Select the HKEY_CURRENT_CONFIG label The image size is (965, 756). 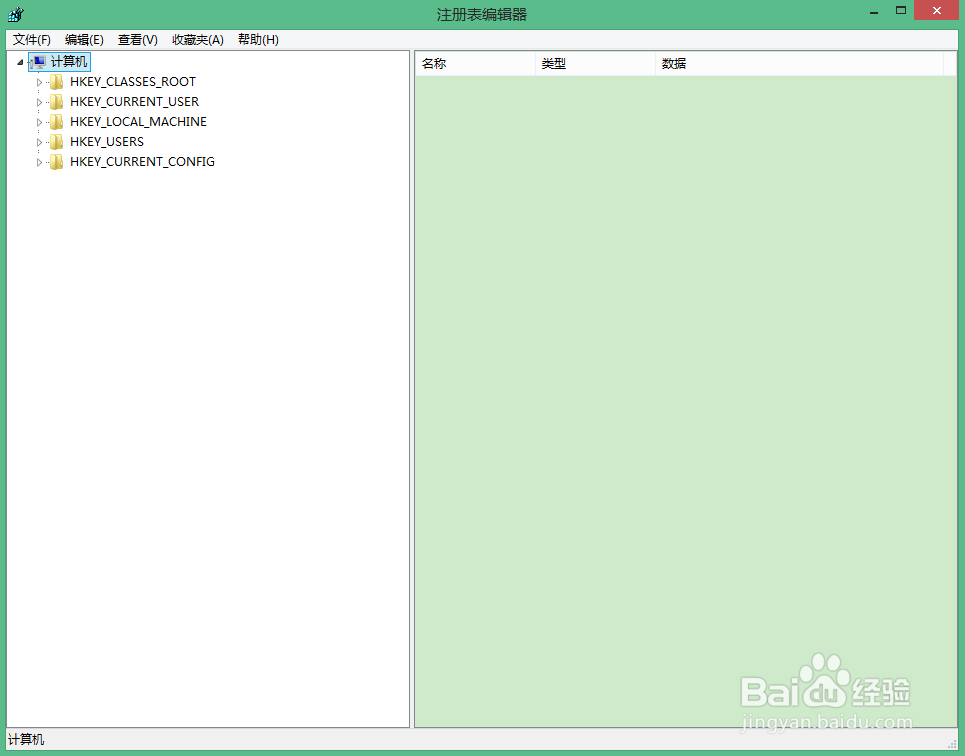[142, 162]
